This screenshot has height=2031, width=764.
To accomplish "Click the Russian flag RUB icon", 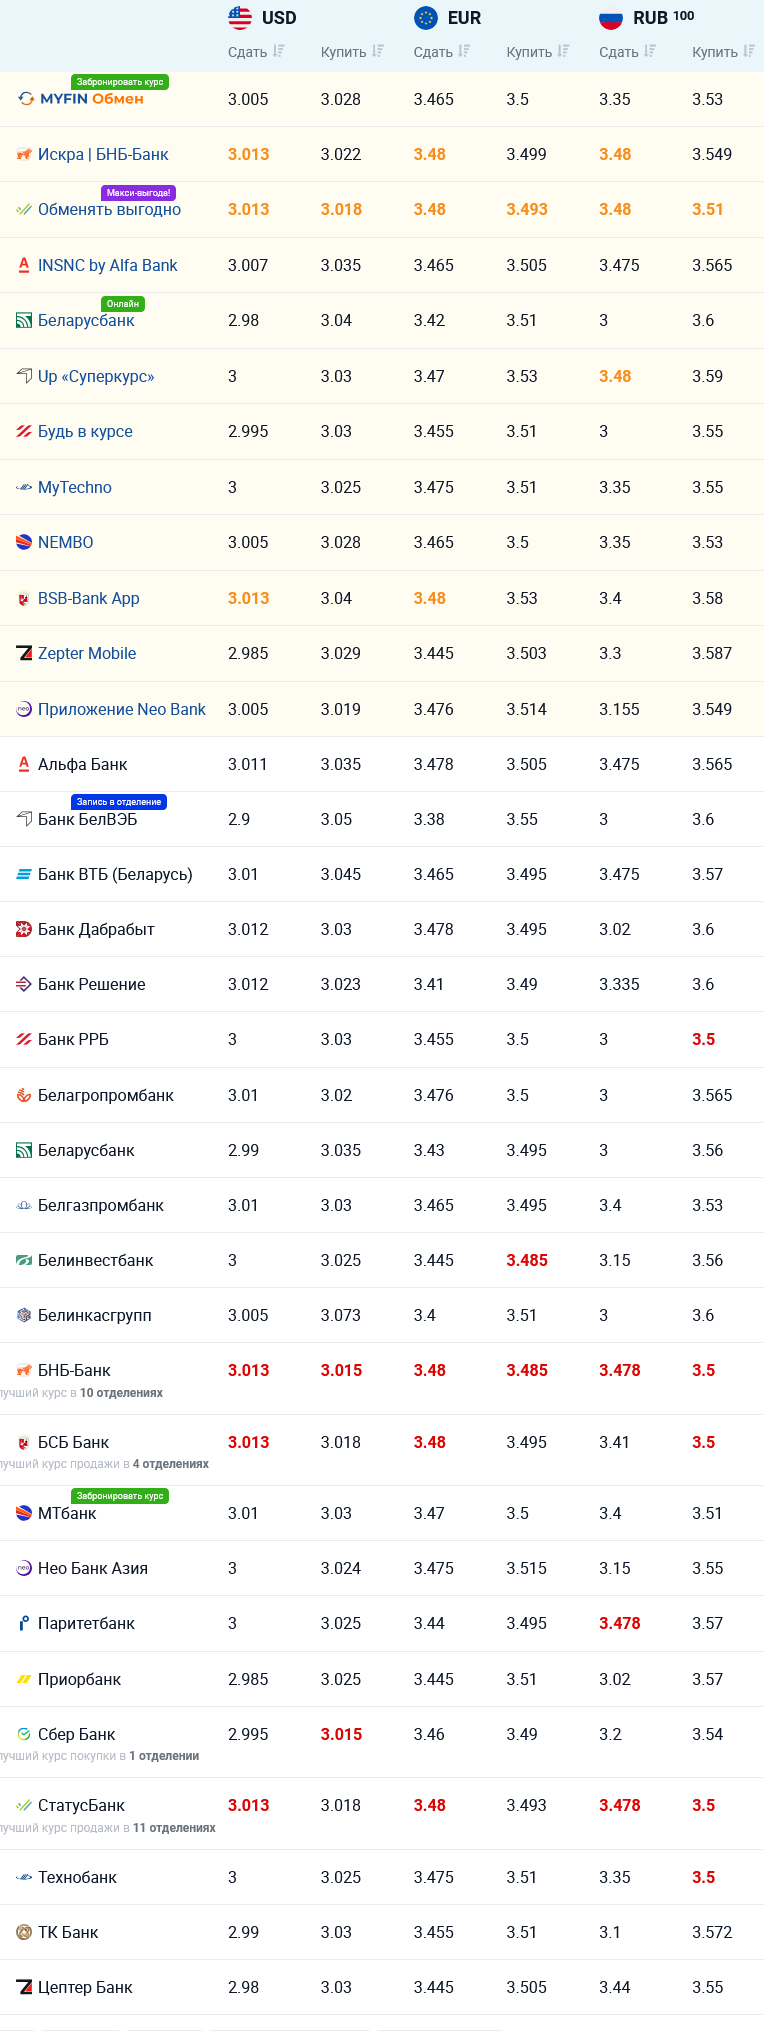I will pyautogui.click(x=611, y=18).
